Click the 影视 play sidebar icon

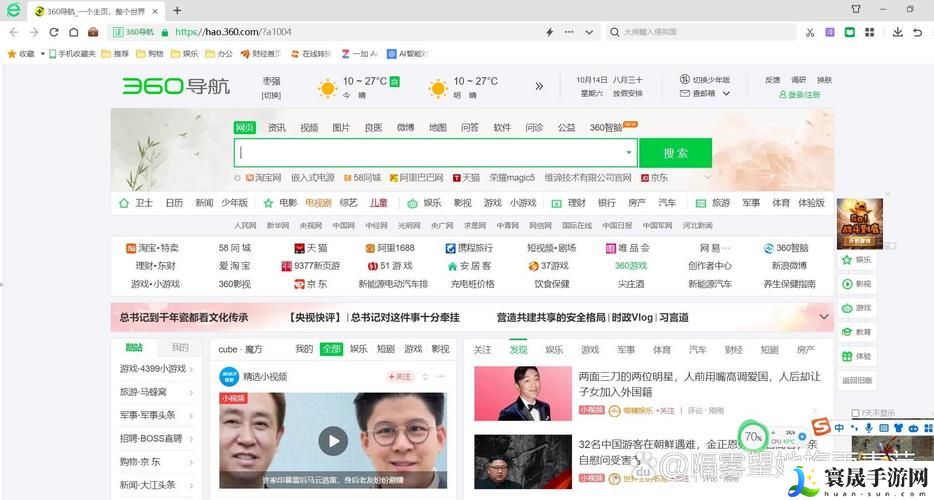pyautogui.click(x=847, y=284)
